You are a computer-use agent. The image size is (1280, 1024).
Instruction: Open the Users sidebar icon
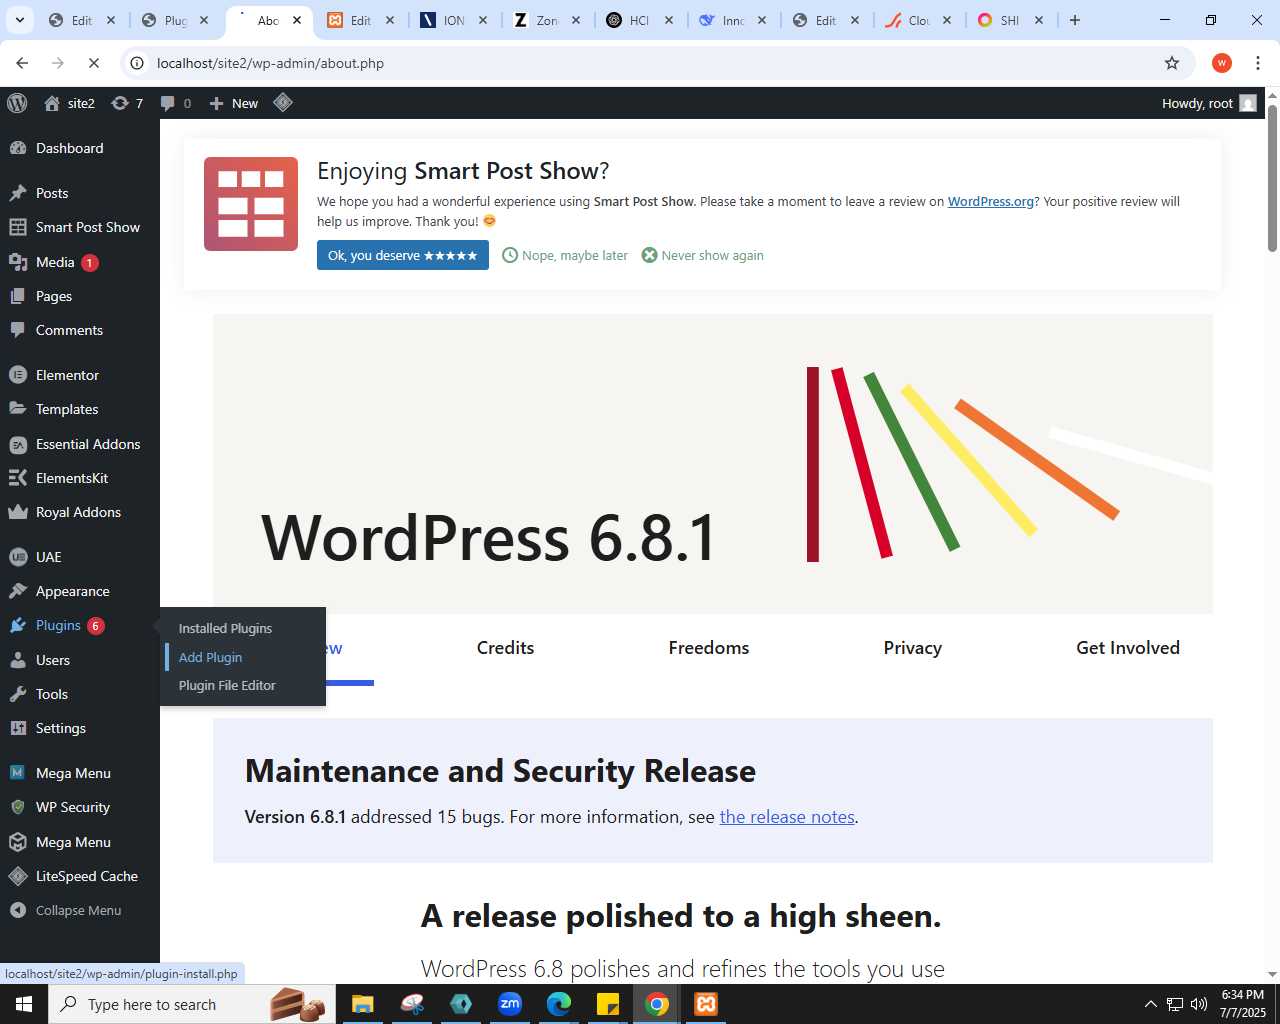point(18,660)
